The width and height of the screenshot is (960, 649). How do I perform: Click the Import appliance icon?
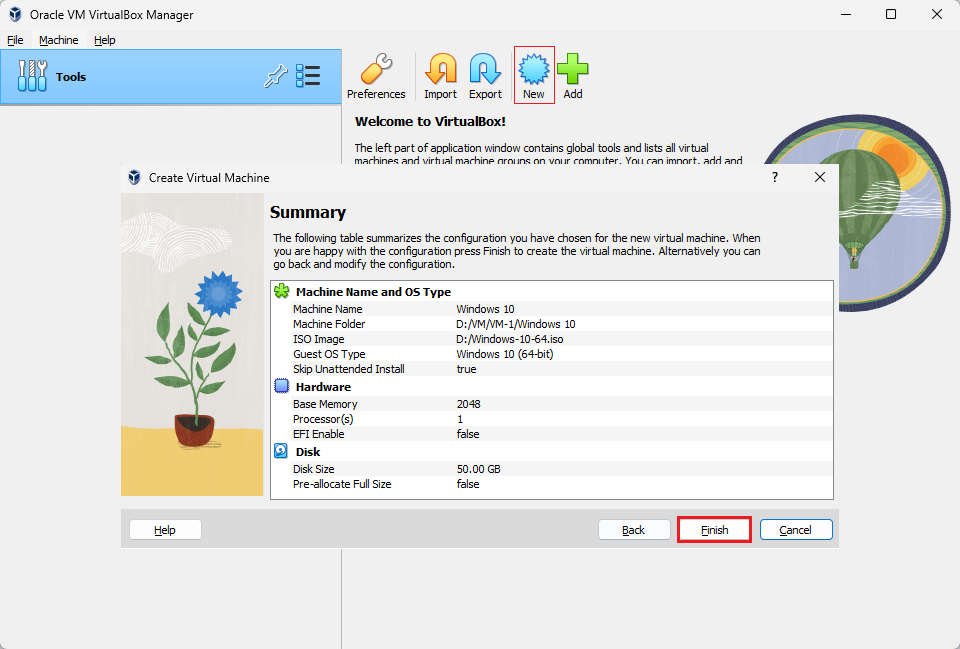tap(441, 69)
